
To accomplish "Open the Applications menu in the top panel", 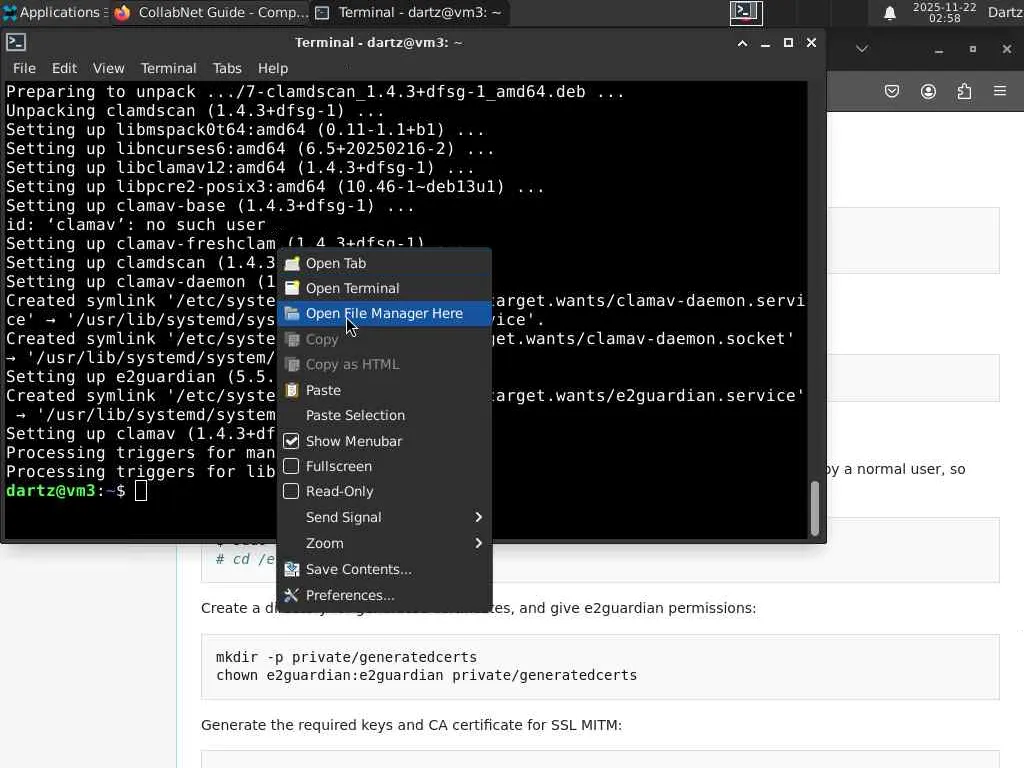I will (x=56, y=12).
